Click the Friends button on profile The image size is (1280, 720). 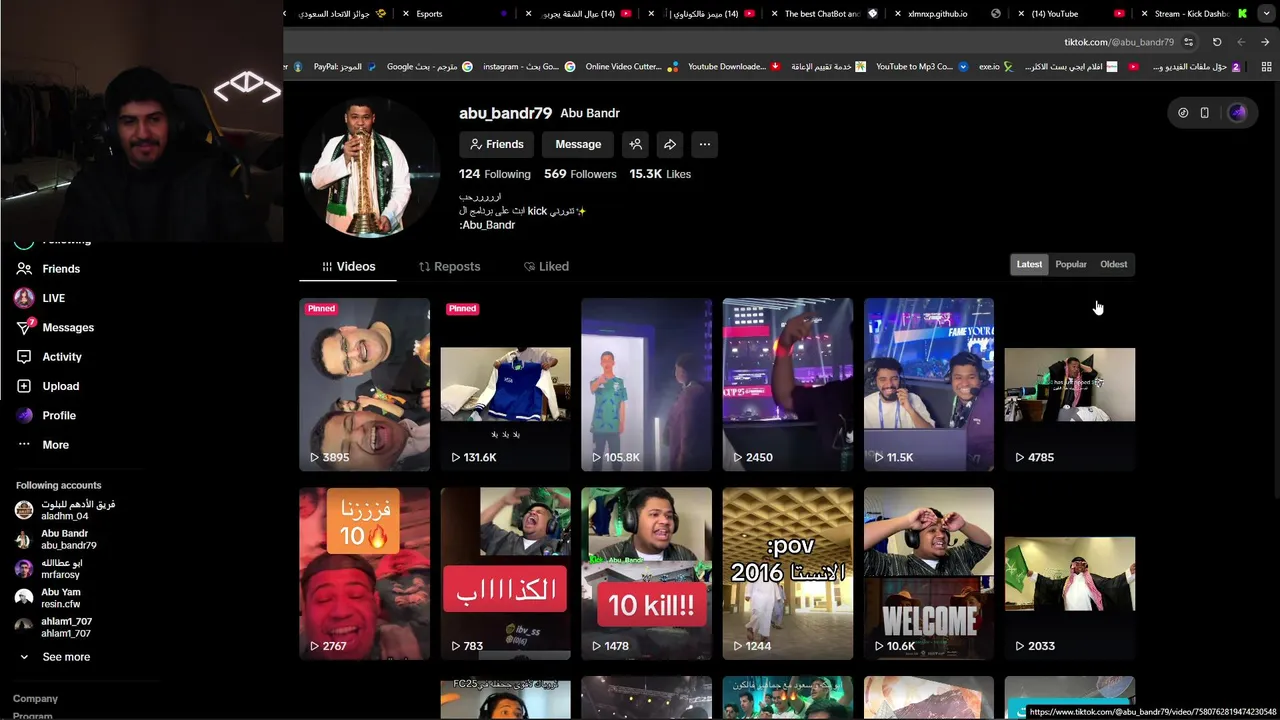[496, 144]
